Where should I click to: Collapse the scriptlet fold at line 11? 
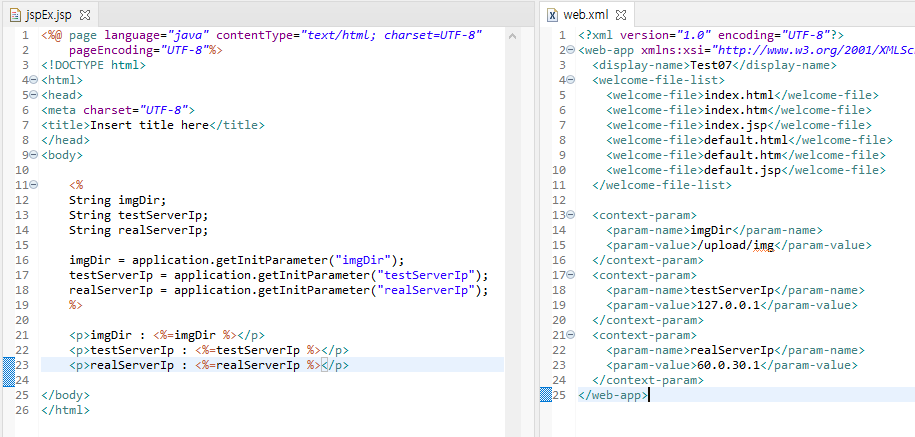pos(33,185)
